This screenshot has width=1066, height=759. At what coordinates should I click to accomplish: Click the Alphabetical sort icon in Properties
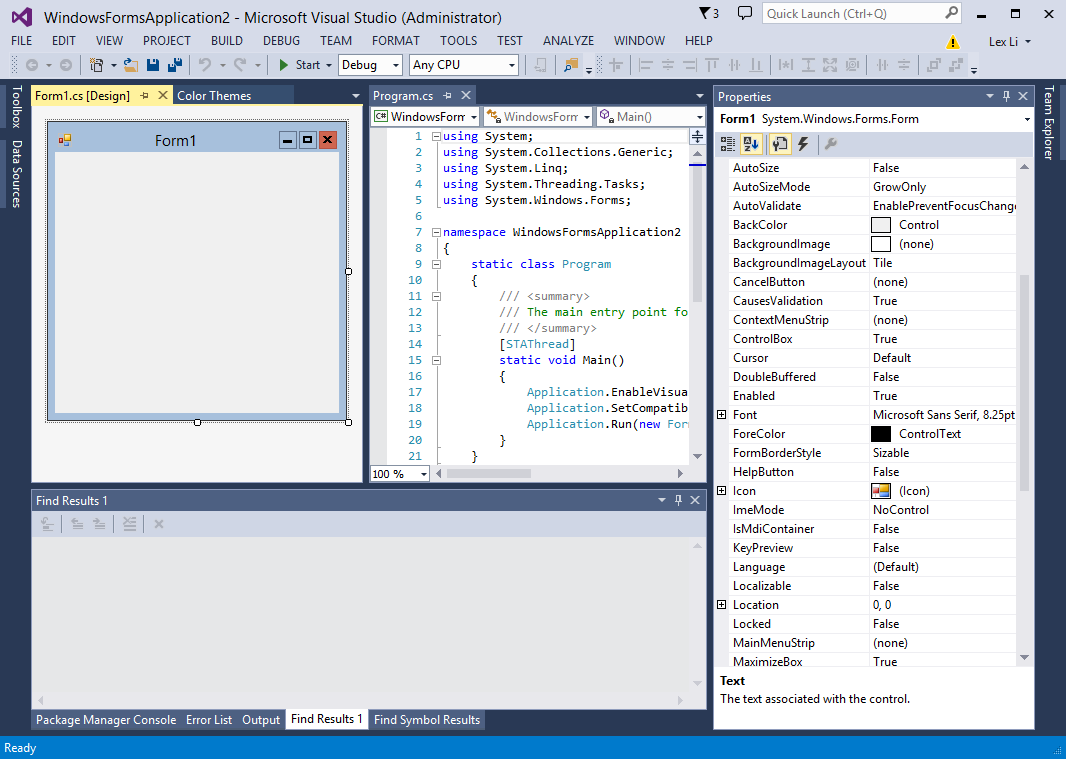click(x=751, y=144)
